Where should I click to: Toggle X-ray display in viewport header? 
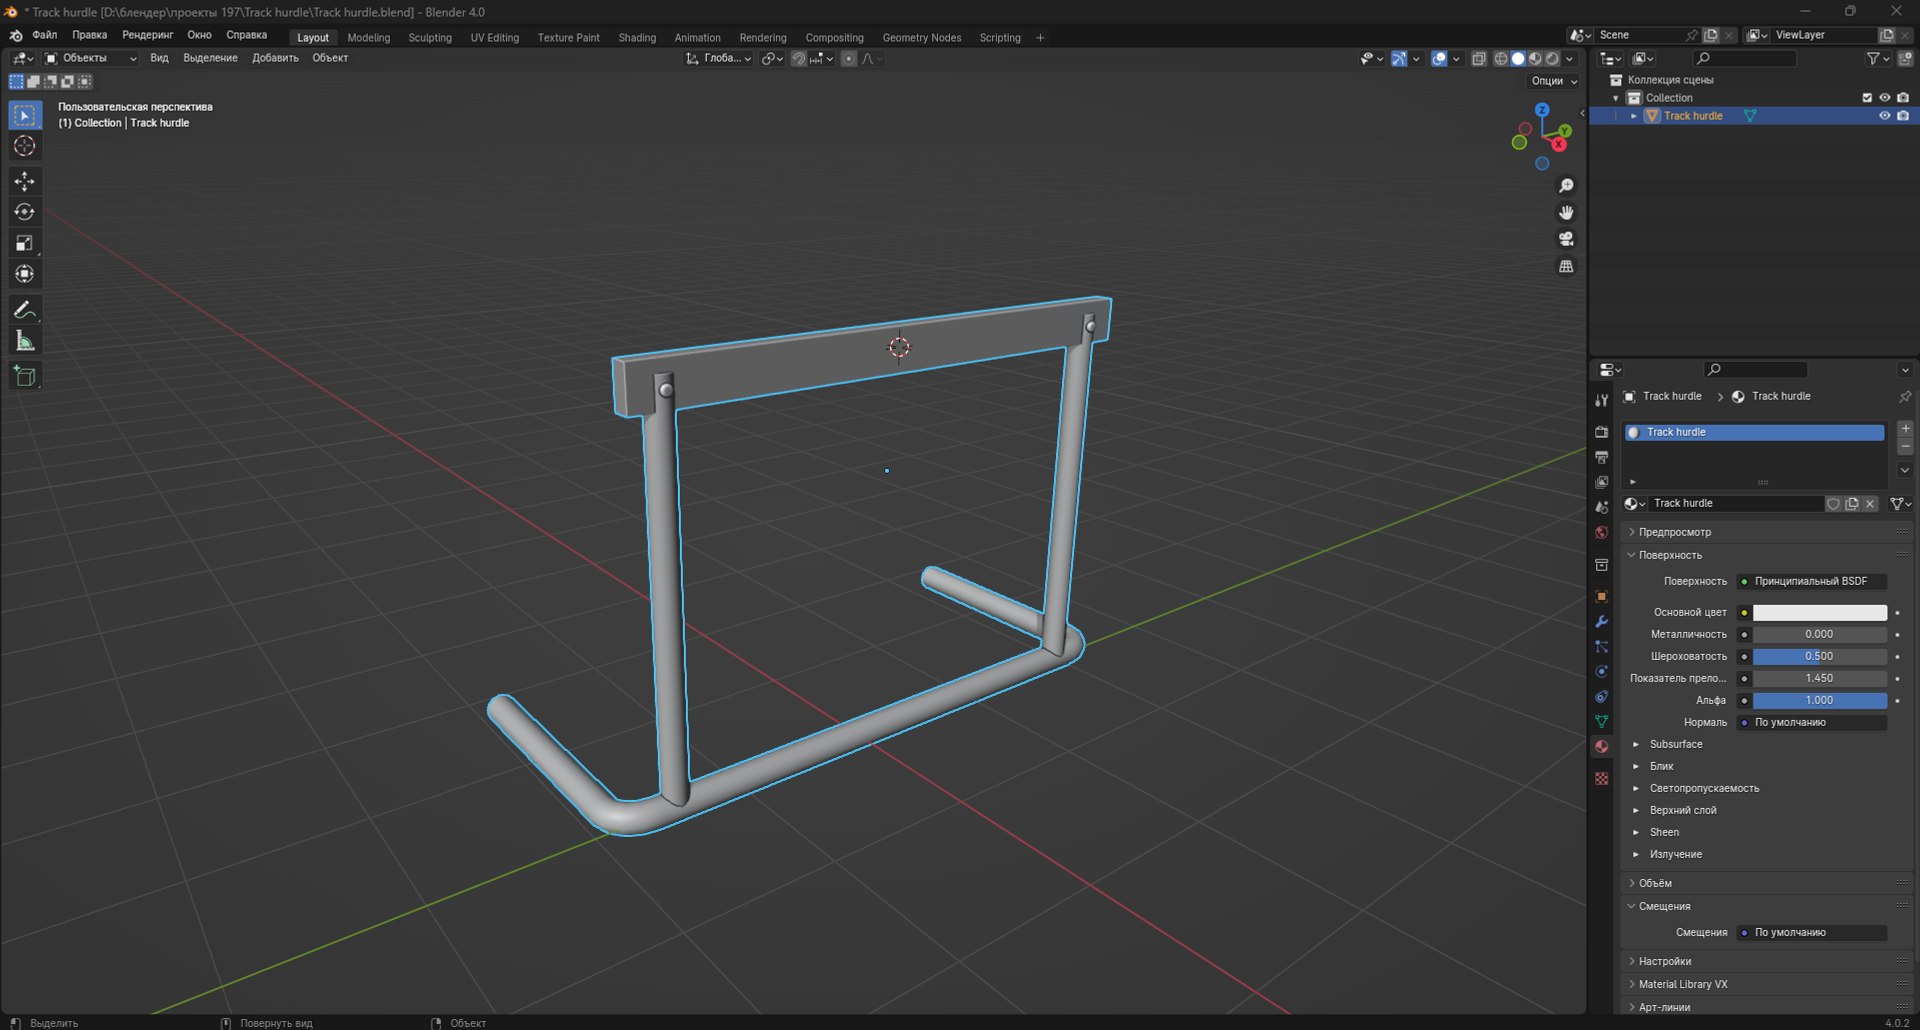1478,59
